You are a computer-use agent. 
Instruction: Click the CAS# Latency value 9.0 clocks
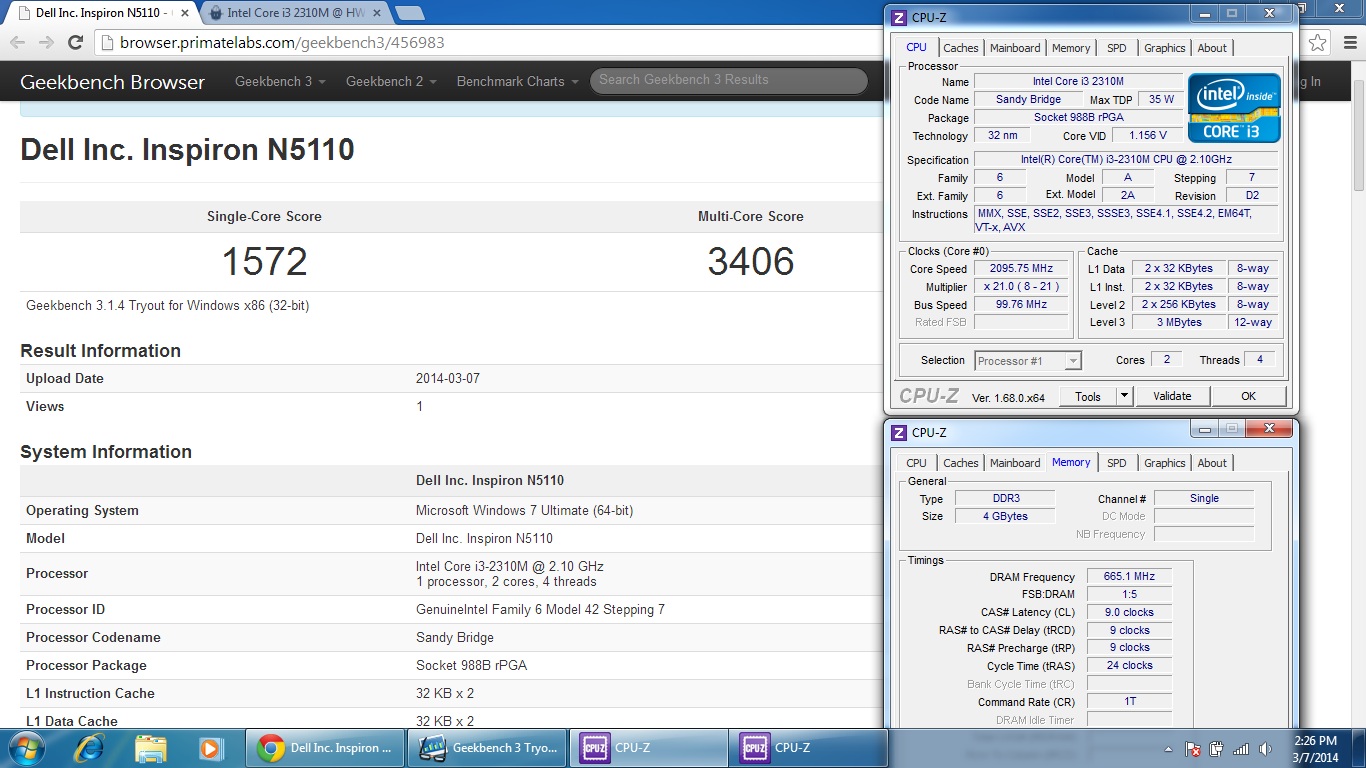1129,612
